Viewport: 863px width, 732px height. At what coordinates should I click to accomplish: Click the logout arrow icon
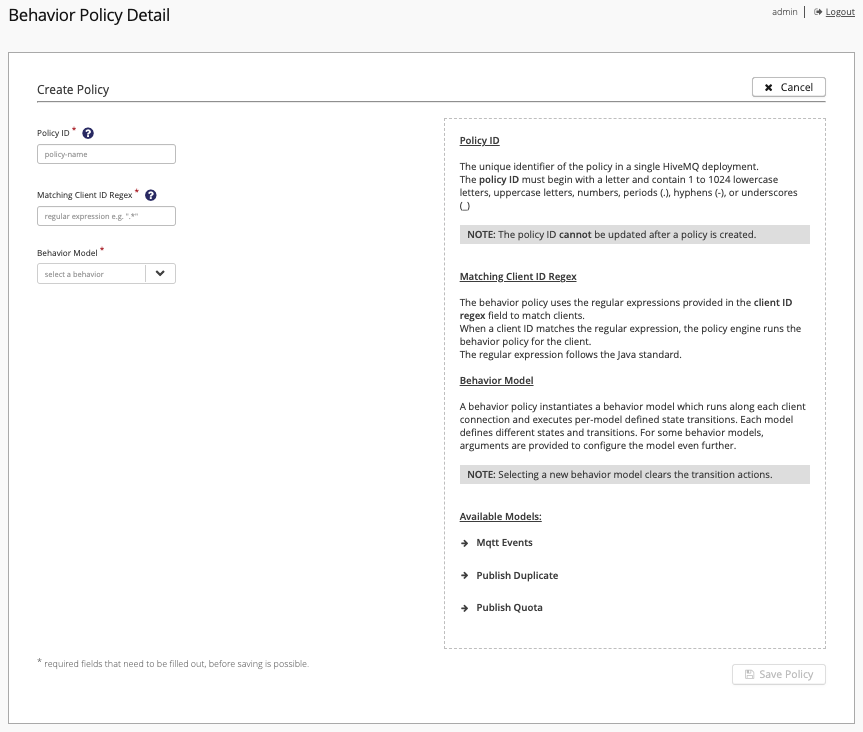pos(817,12)
